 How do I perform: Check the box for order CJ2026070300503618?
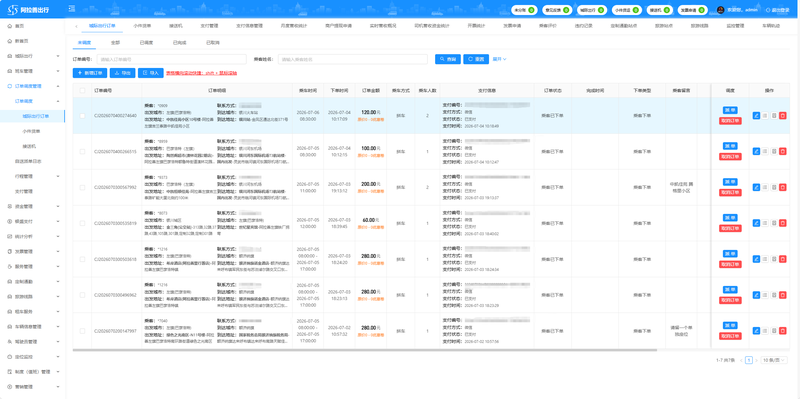click(x=83, y=259)
